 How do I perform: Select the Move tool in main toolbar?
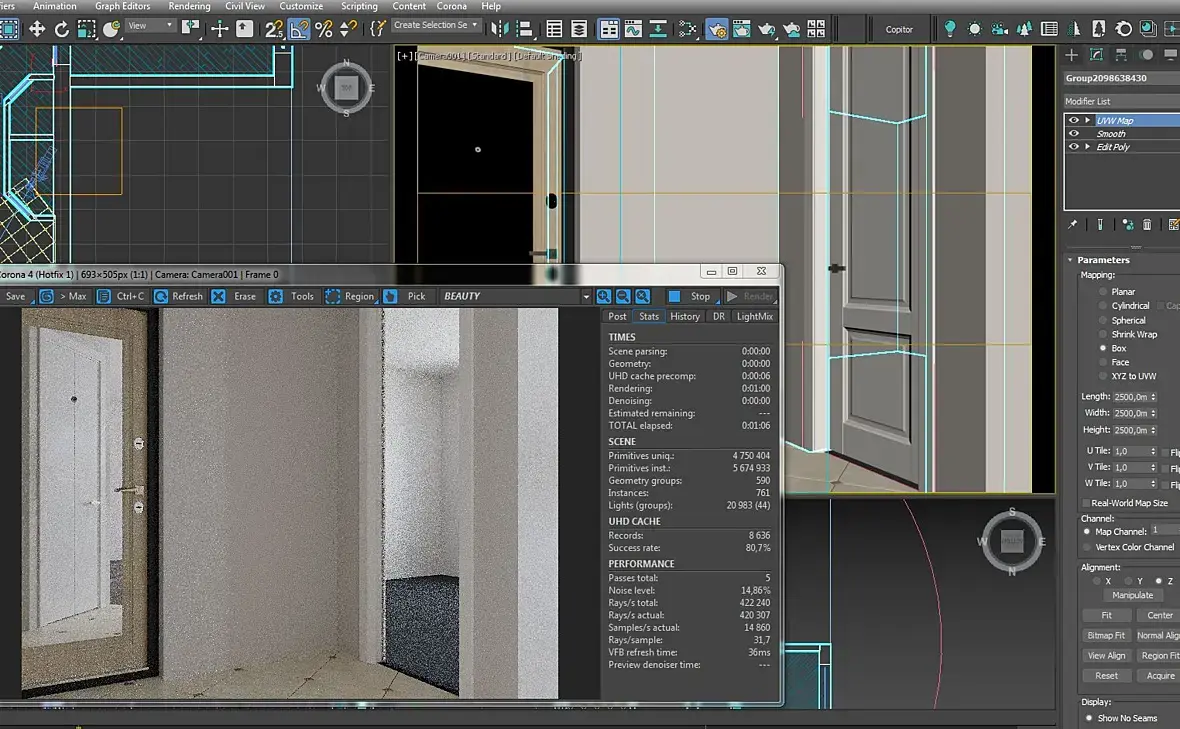coord(37,29)
